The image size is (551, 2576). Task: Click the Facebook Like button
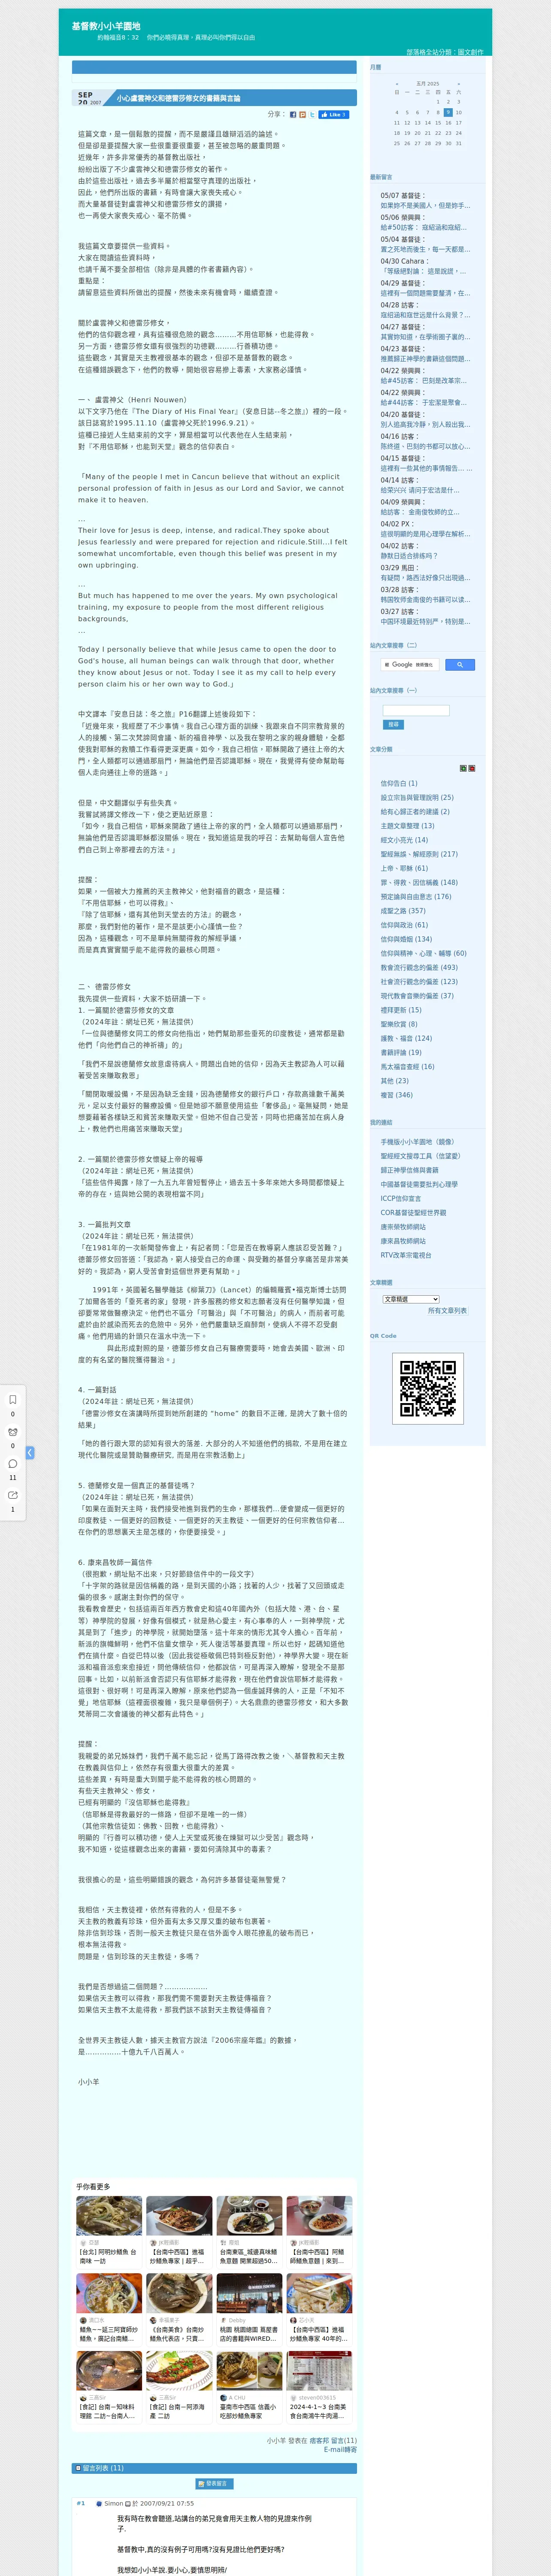point(334,115)
